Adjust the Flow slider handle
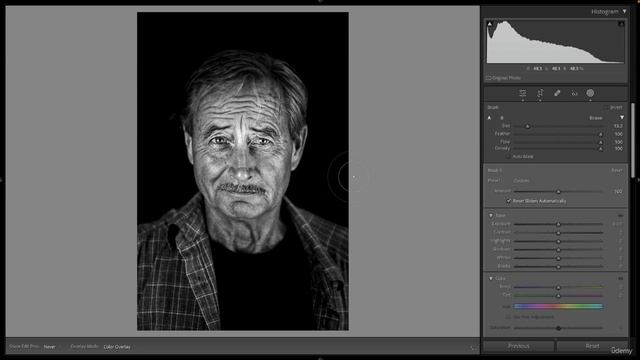The height and width of the screenshot is (360, 640). 600,142
